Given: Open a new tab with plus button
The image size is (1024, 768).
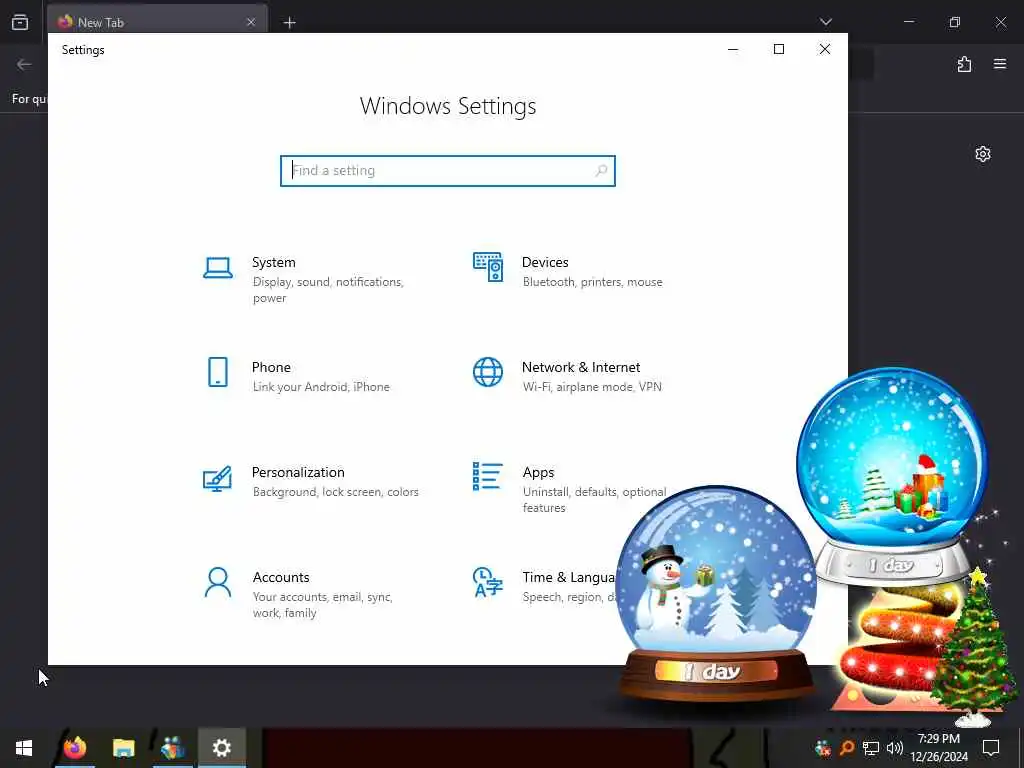Looking at the screenshot, I should pyautogui.click(x=289, y=23).
